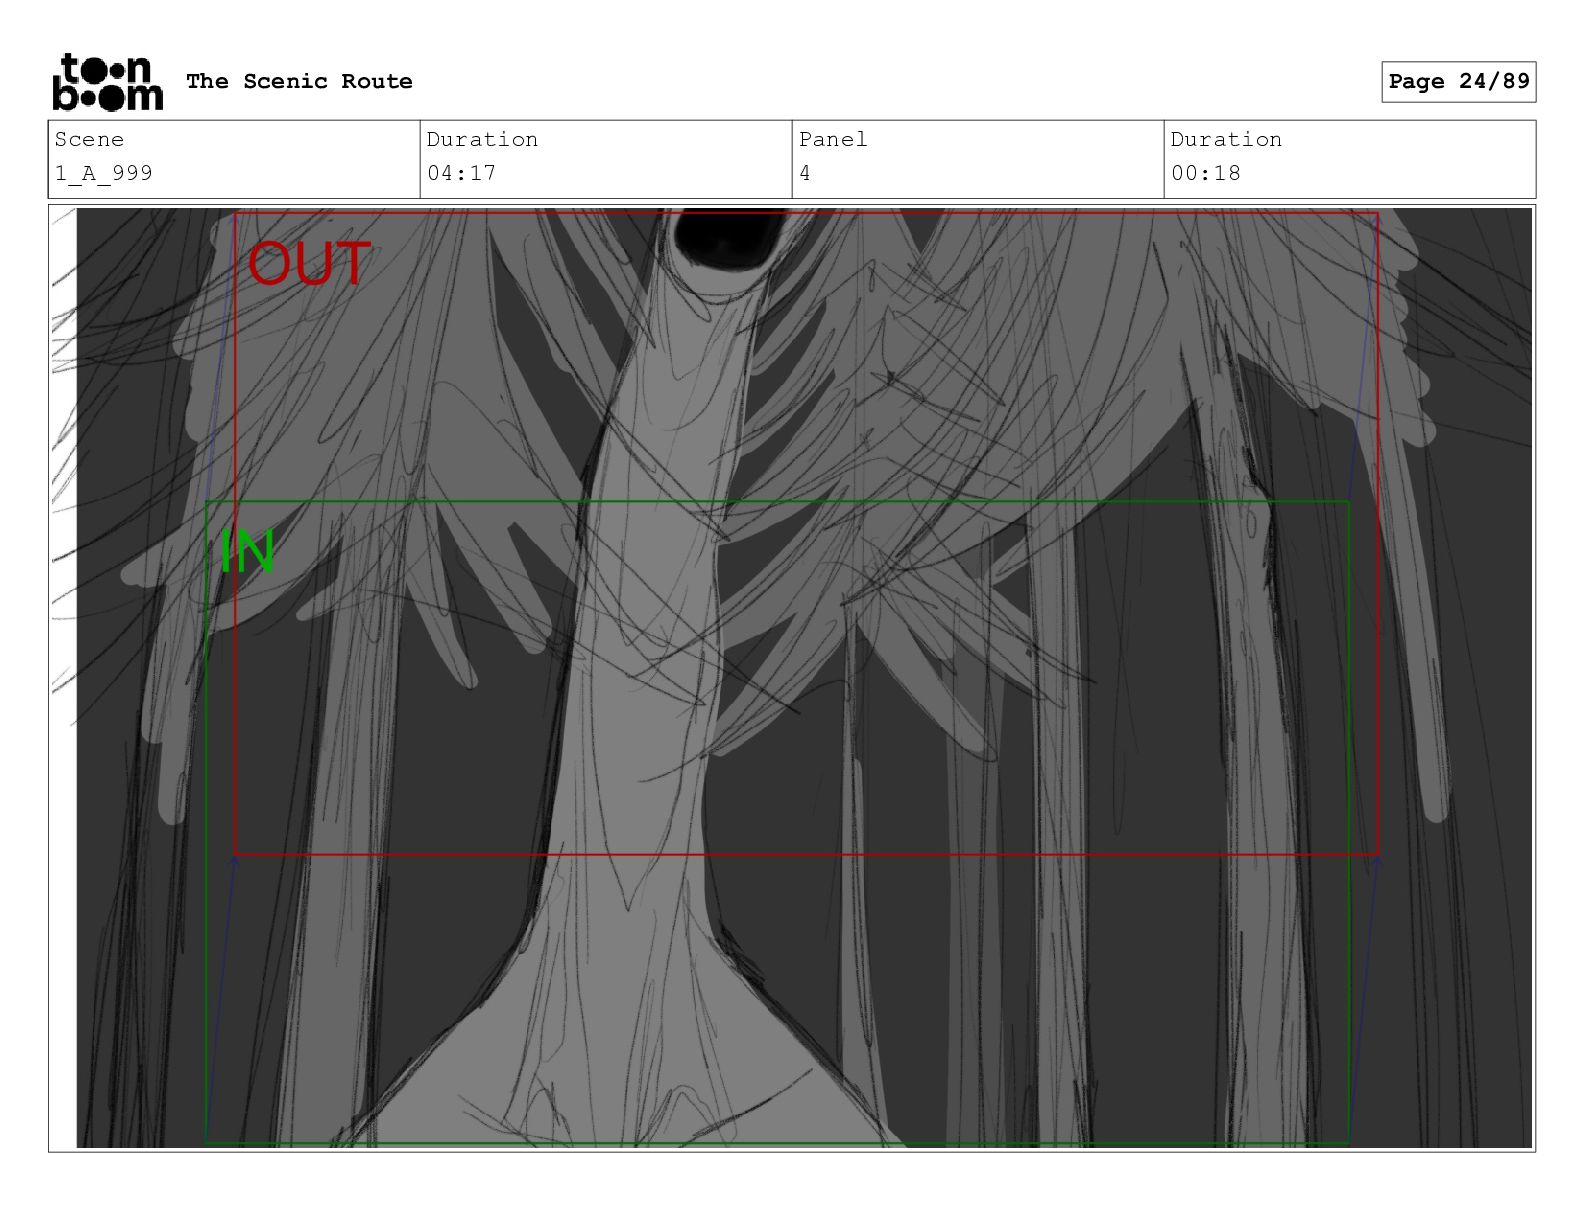Click the red 'OUT' camera frame label
The height and width of the screenshot is (1224, 1584).
click(309, 264)
